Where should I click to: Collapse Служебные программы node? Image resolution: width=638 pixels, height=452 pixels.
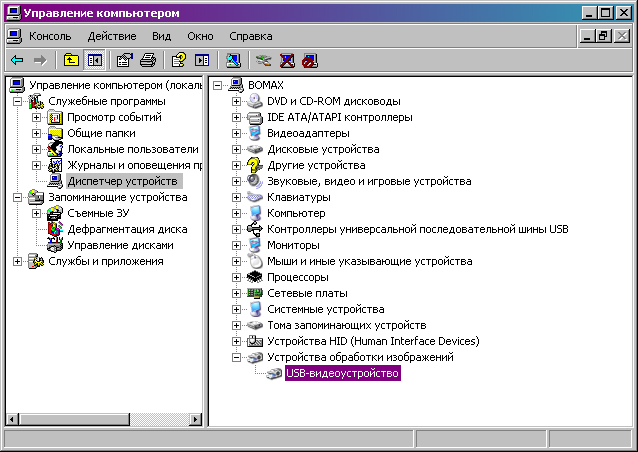pos(17,101)
